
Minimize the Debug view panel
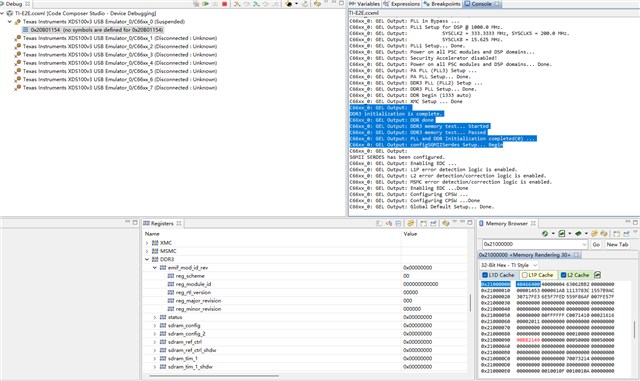[333, 2]
